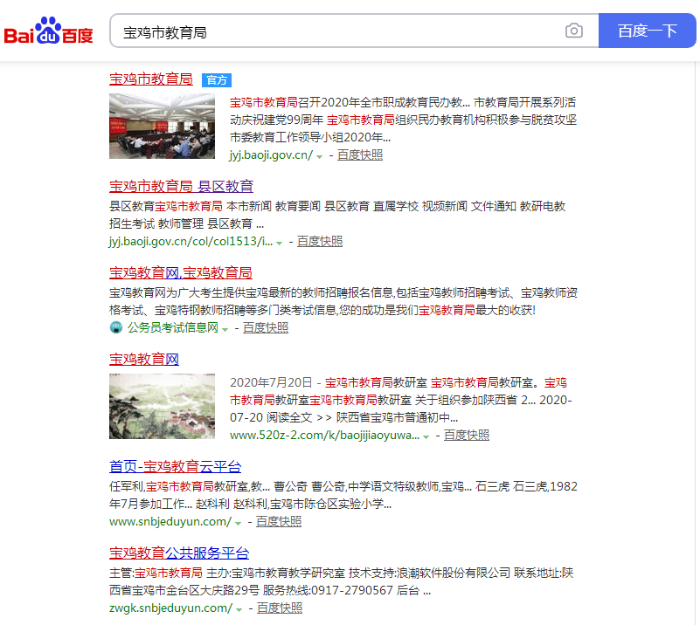Click the zwgk.snbjeduyun.com/ URL link
This screenshot has width=700, height=625.
[171, 608]
